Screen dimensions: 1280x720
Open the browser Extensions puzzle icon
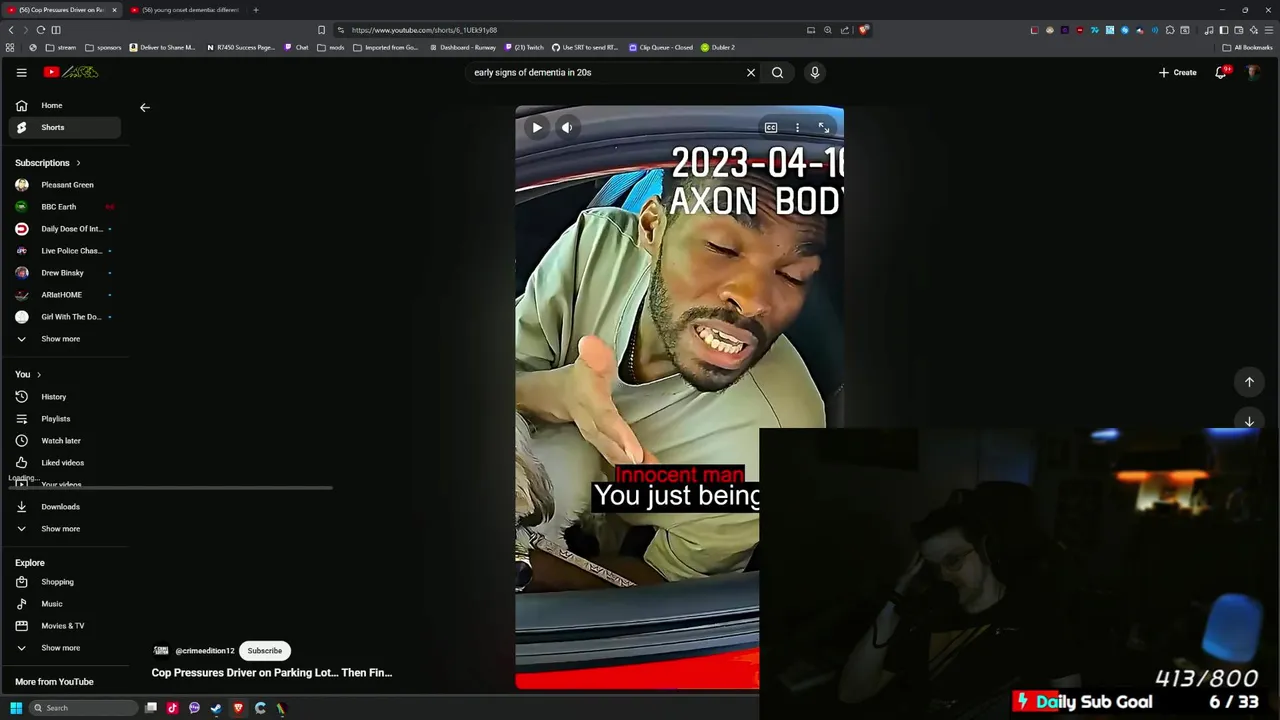[x=1170, y=30]
